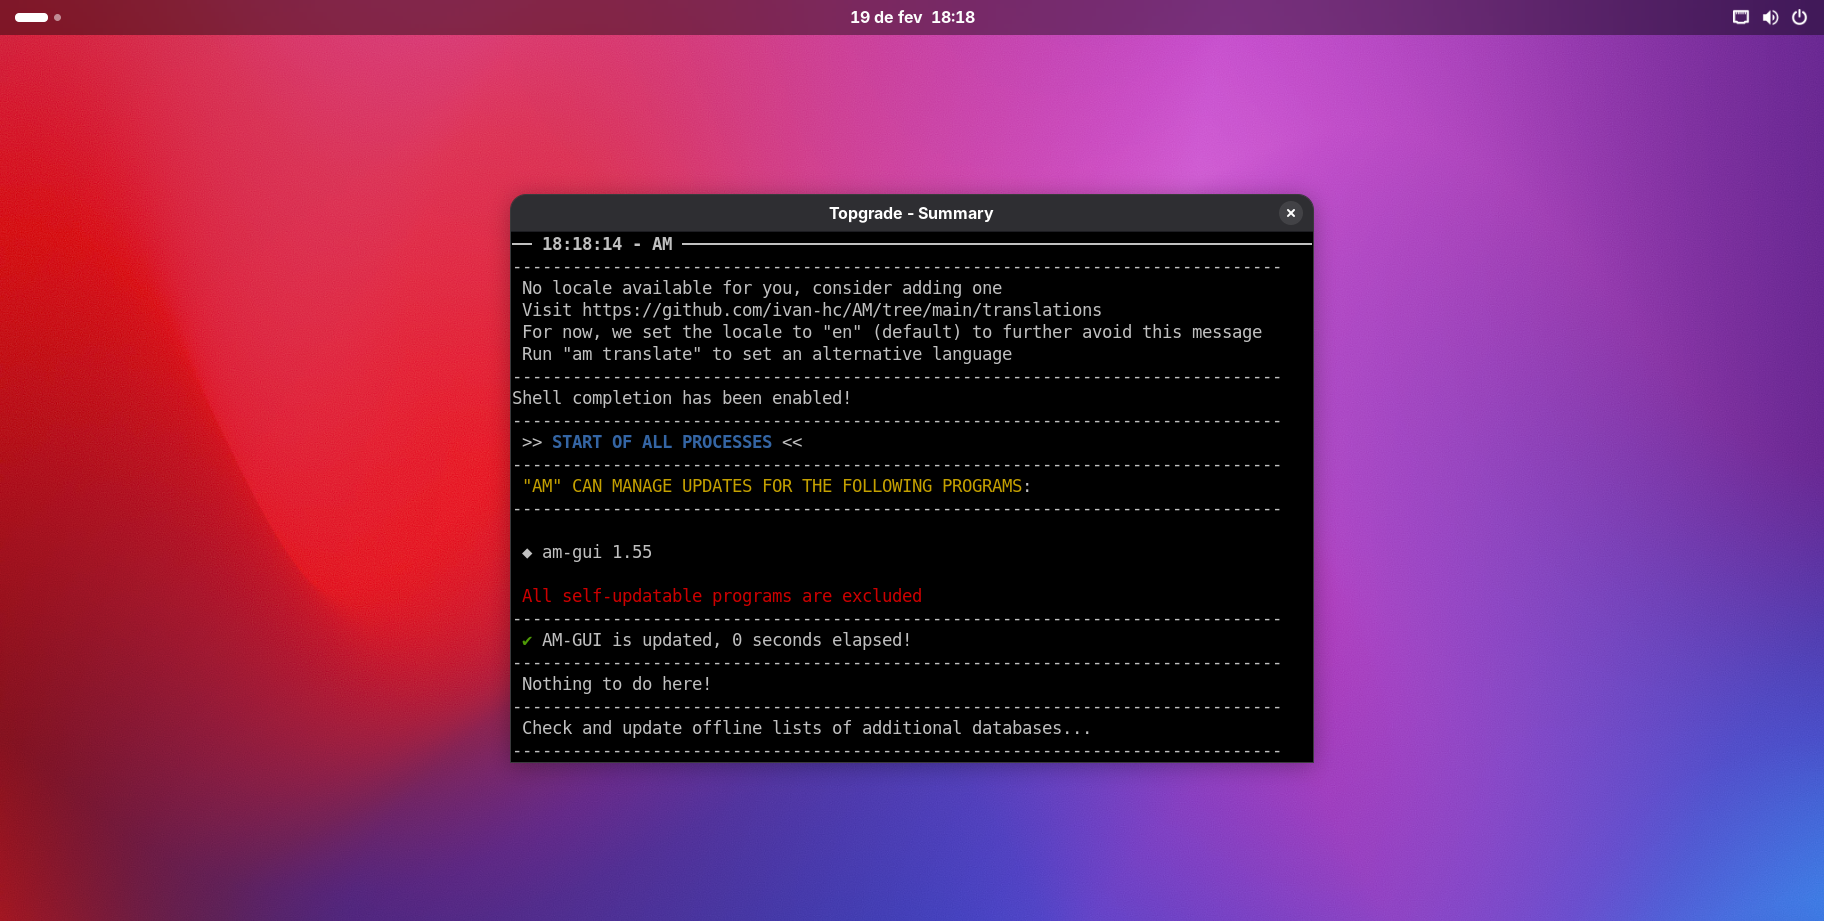Viewport: 1824px width, 921px height.
Task: Open the clock showing 19 de fev 18:18
Action: click(911, 17)
